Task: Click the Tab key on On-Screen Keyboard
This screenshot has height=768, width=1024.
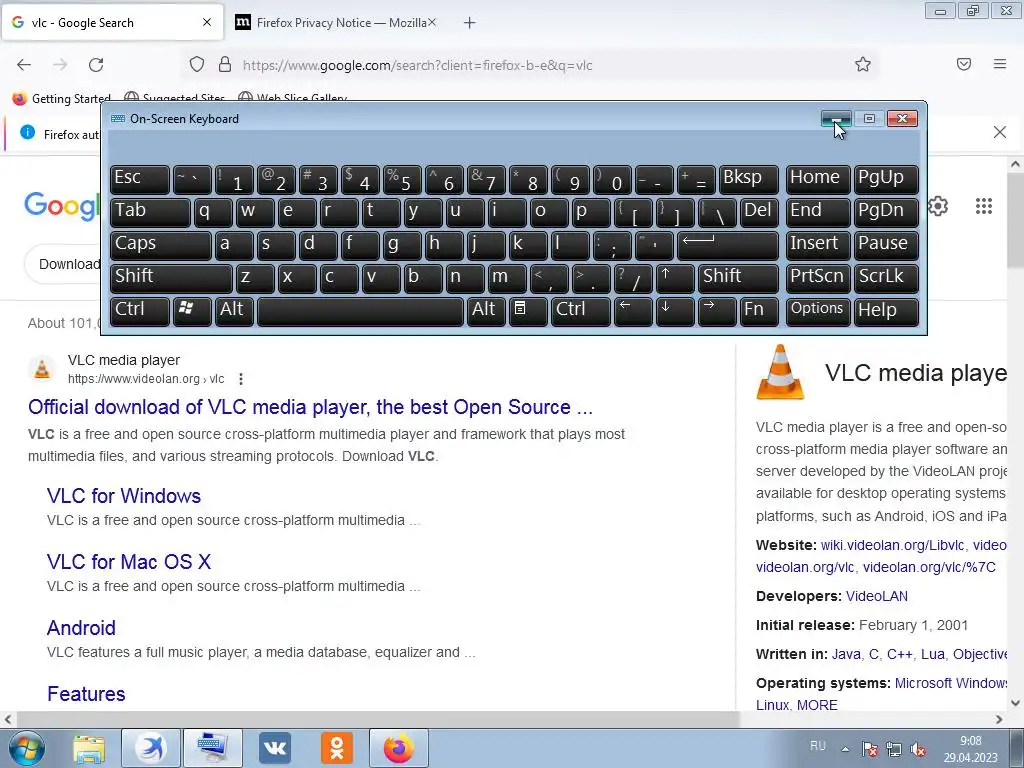Action: (x=150, y=212)
